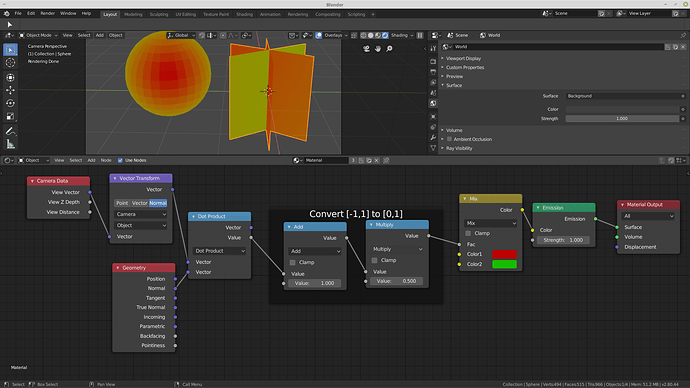Click the viewport Object menu button
Viewport: 690px width, 388px height.
(116, 35)
